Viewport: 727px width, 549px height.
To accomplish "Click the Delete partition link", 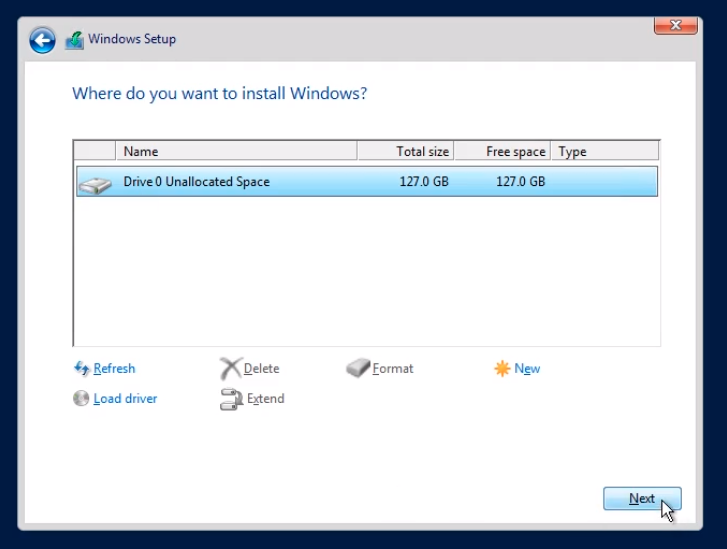I will pos(261,369).
